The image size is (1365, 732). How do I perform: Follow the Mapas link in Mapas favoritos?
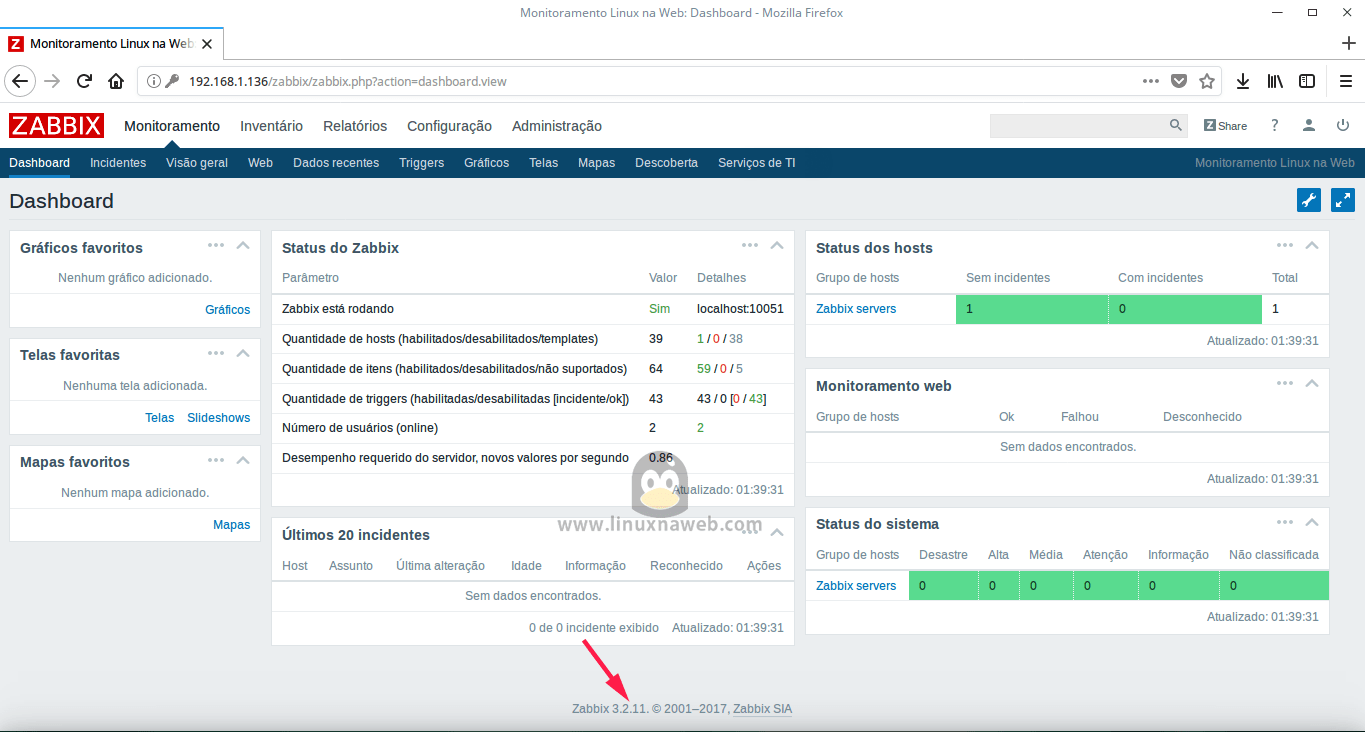click(232, 525)
